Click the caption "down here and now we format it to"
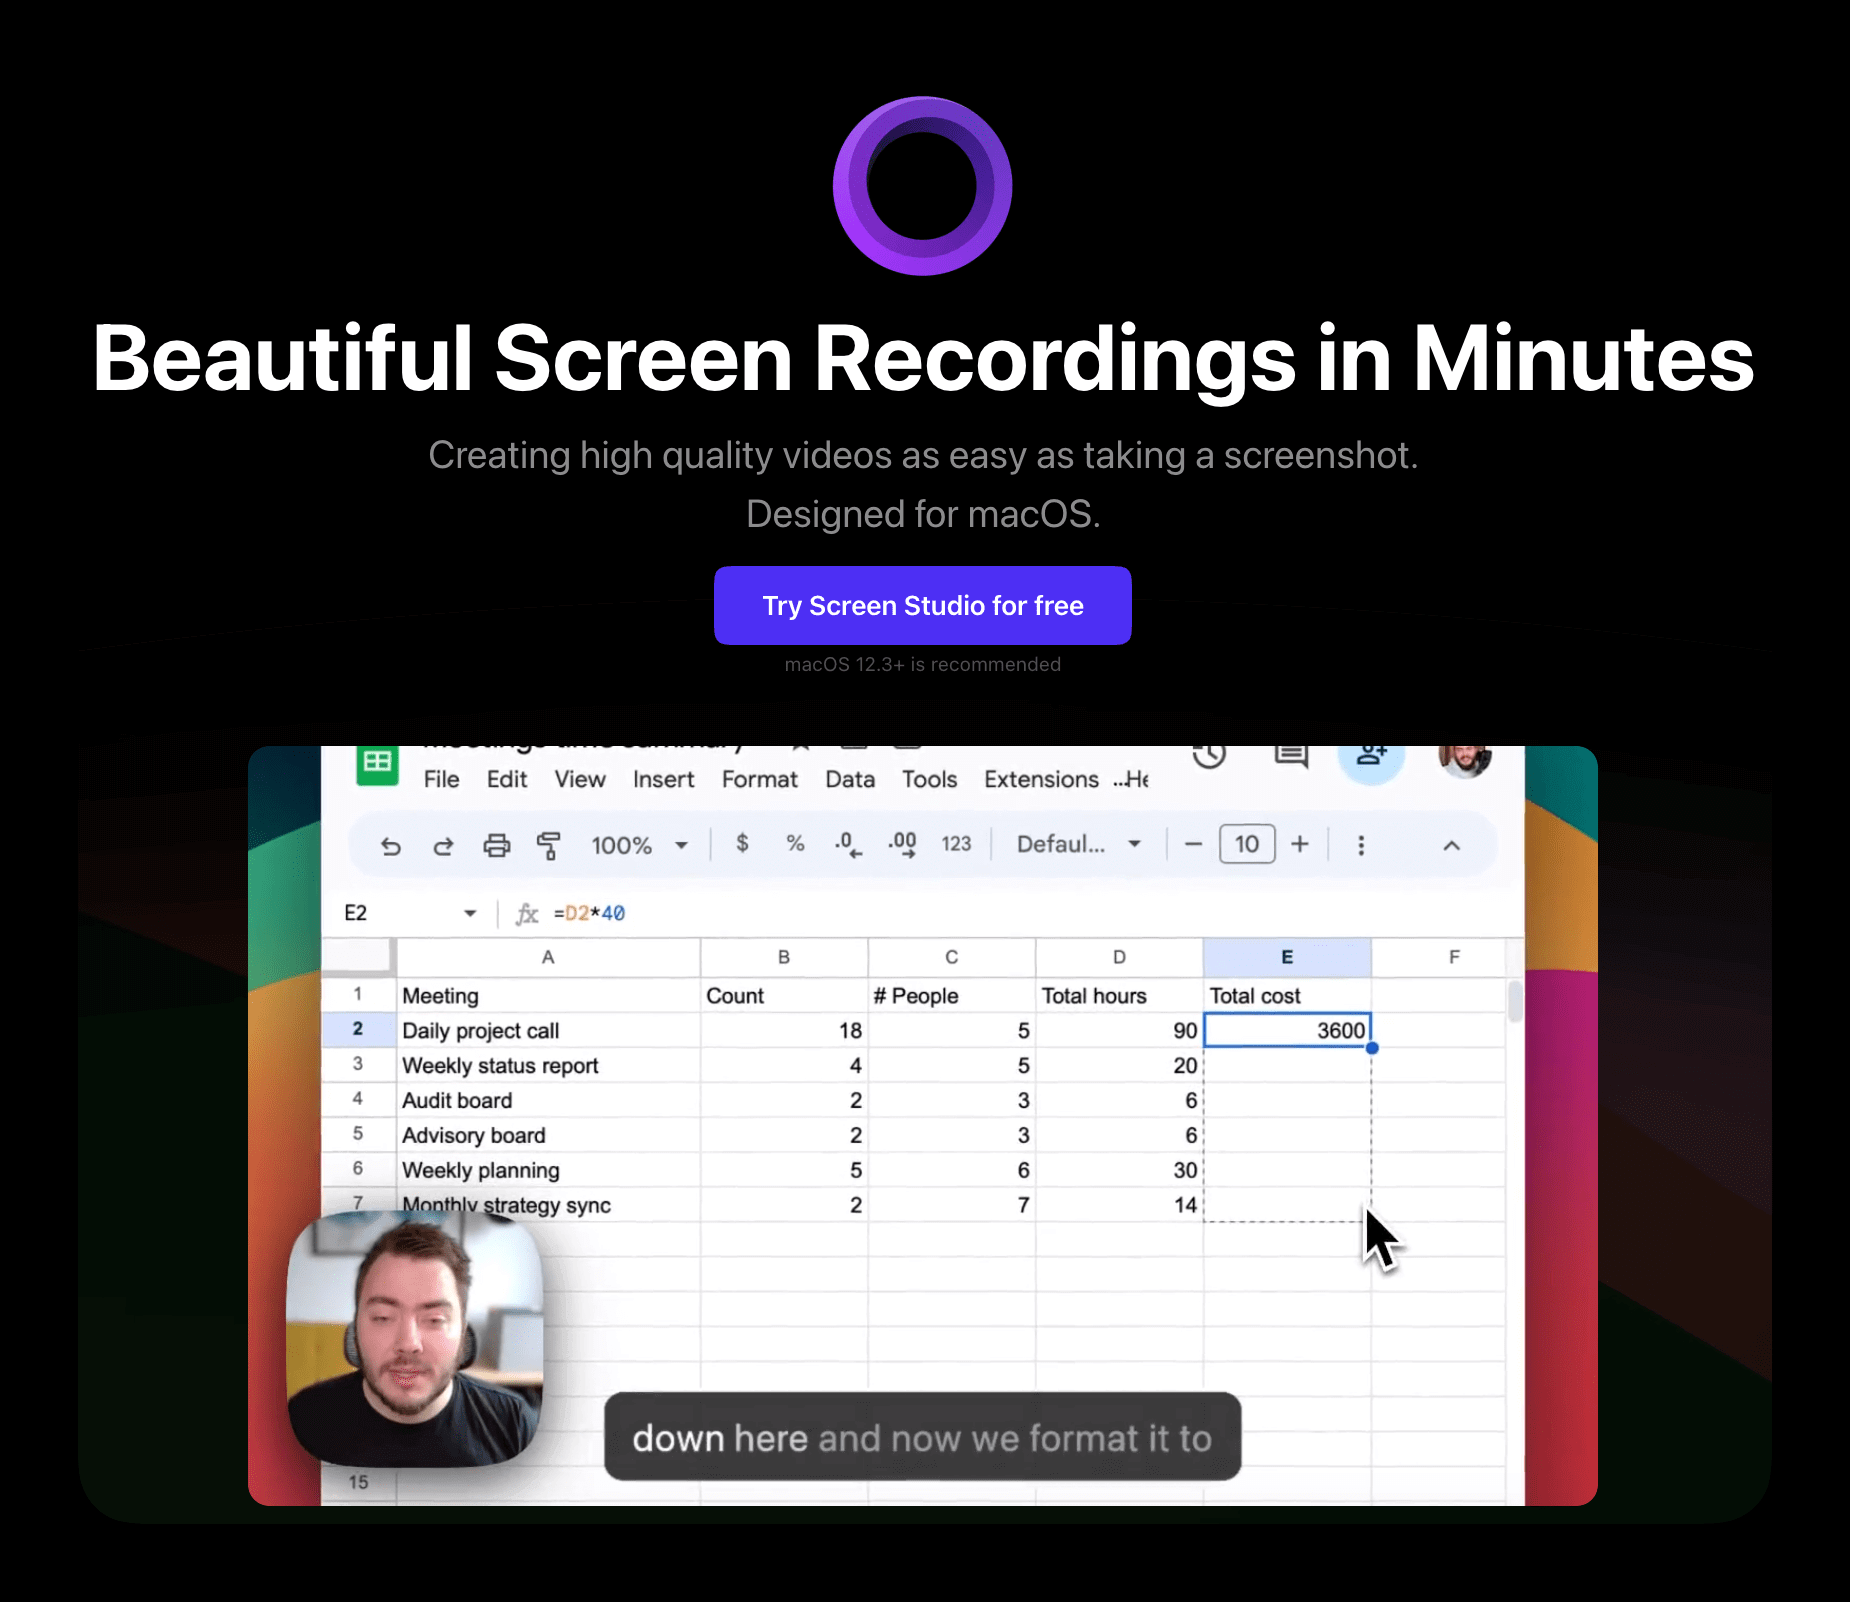The width and height of the screenshot is (1850, 1602). pos(922,1437)
